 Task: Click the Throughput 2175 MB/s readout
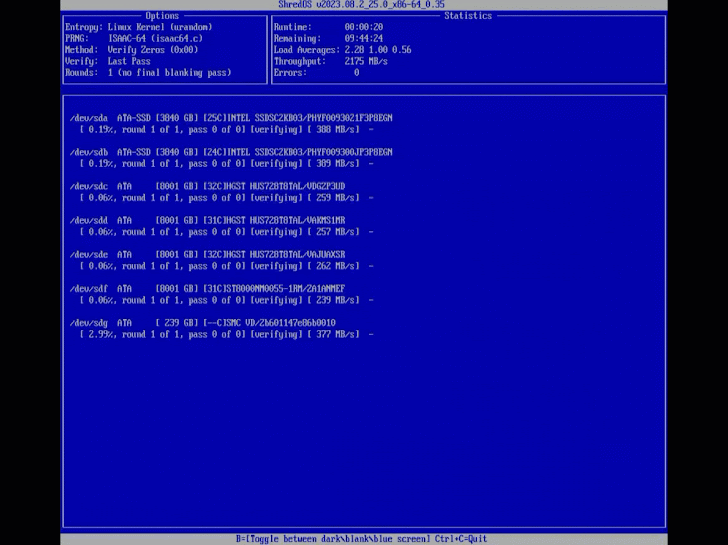330,61
